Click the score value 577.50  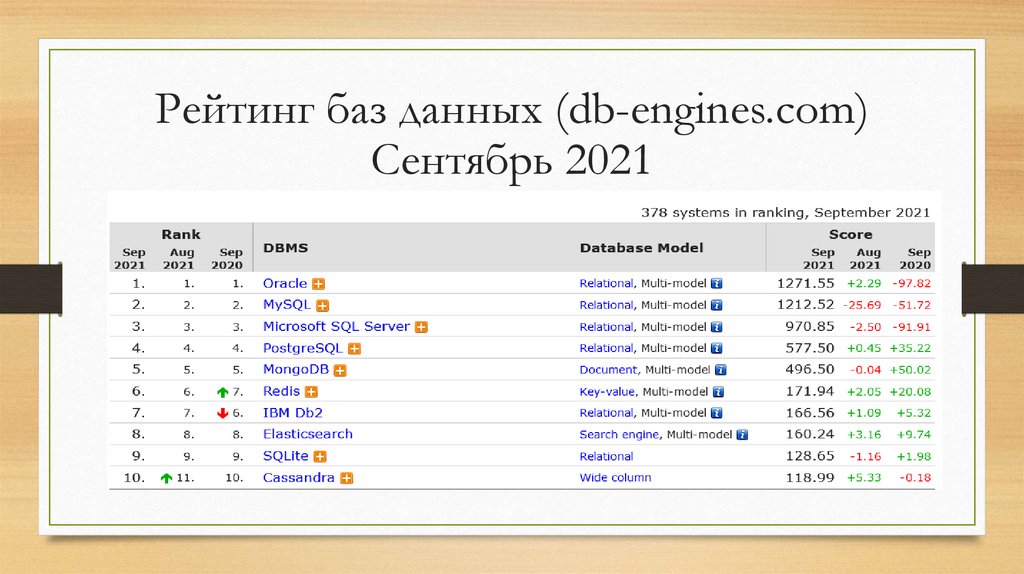pos(810,348)
